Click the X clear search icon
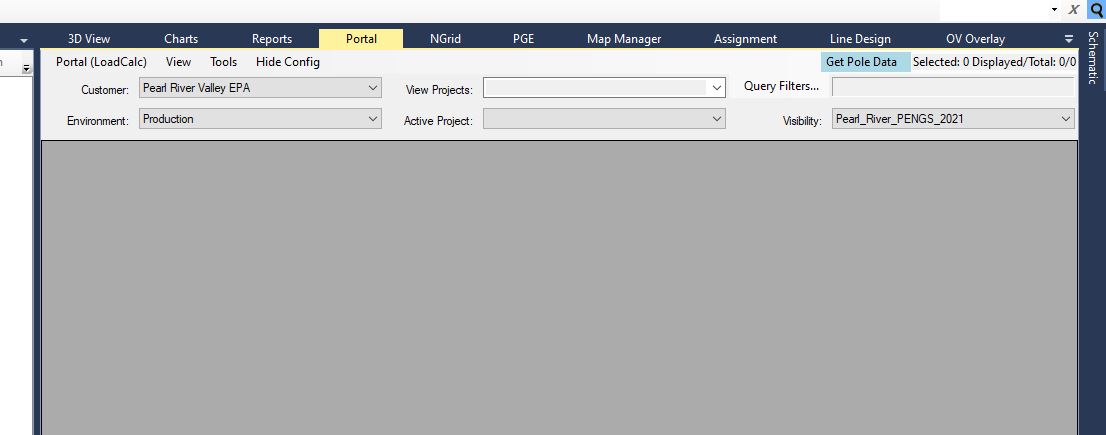 [1073, 9]
